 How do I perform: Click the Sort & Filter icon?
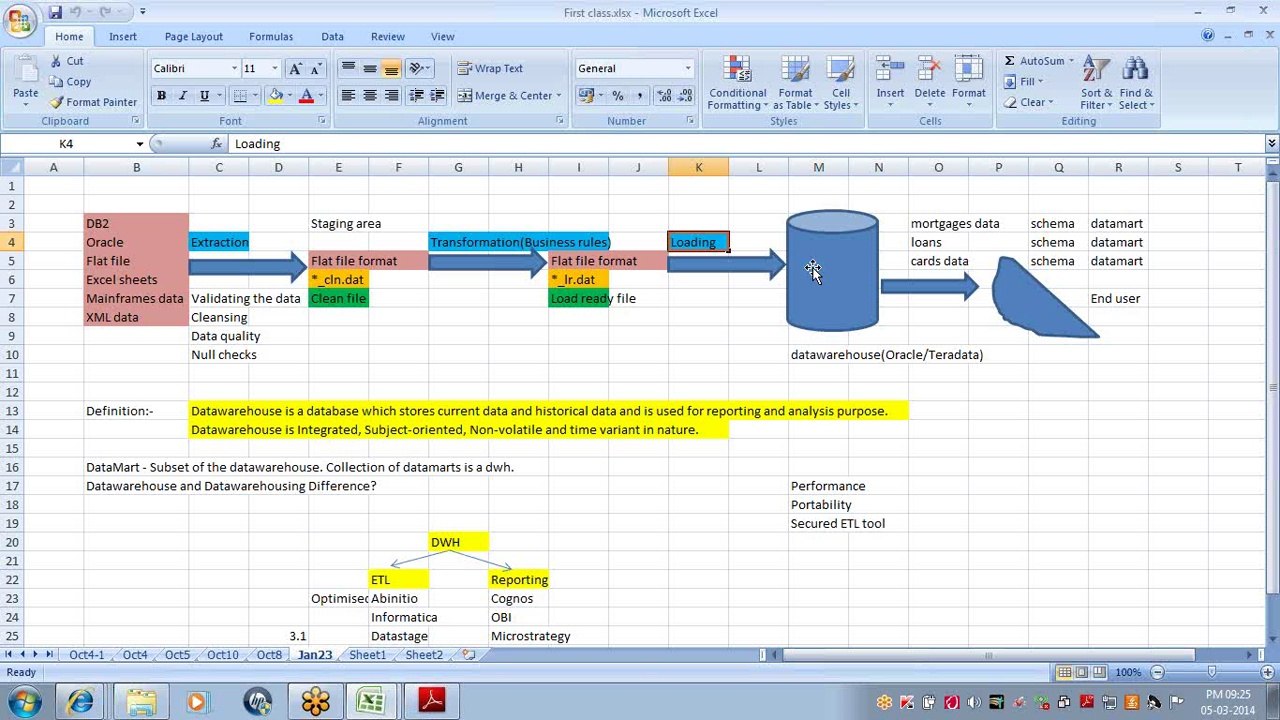[x=1096, y=72]
